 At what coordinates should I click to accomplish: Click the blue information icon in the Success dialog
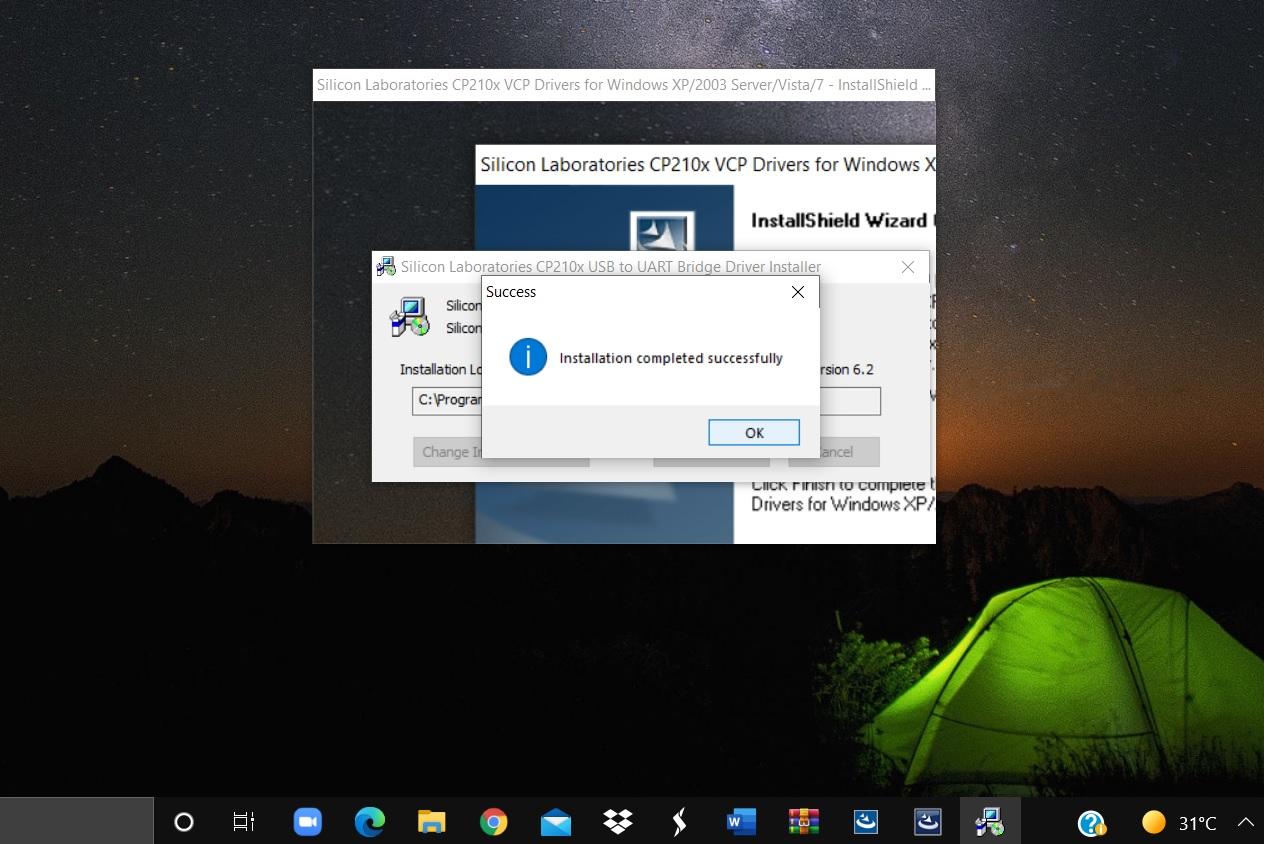(528, 357)
